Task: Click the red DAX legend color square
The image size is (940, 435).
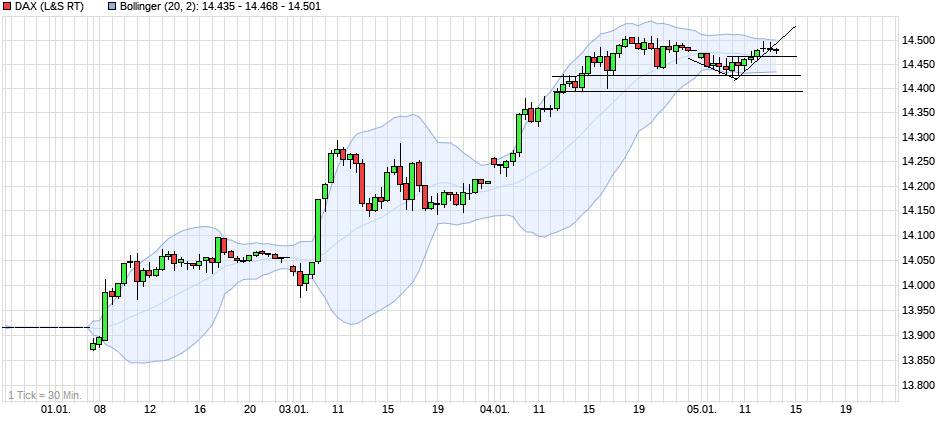Action: (x=7, y=6)
